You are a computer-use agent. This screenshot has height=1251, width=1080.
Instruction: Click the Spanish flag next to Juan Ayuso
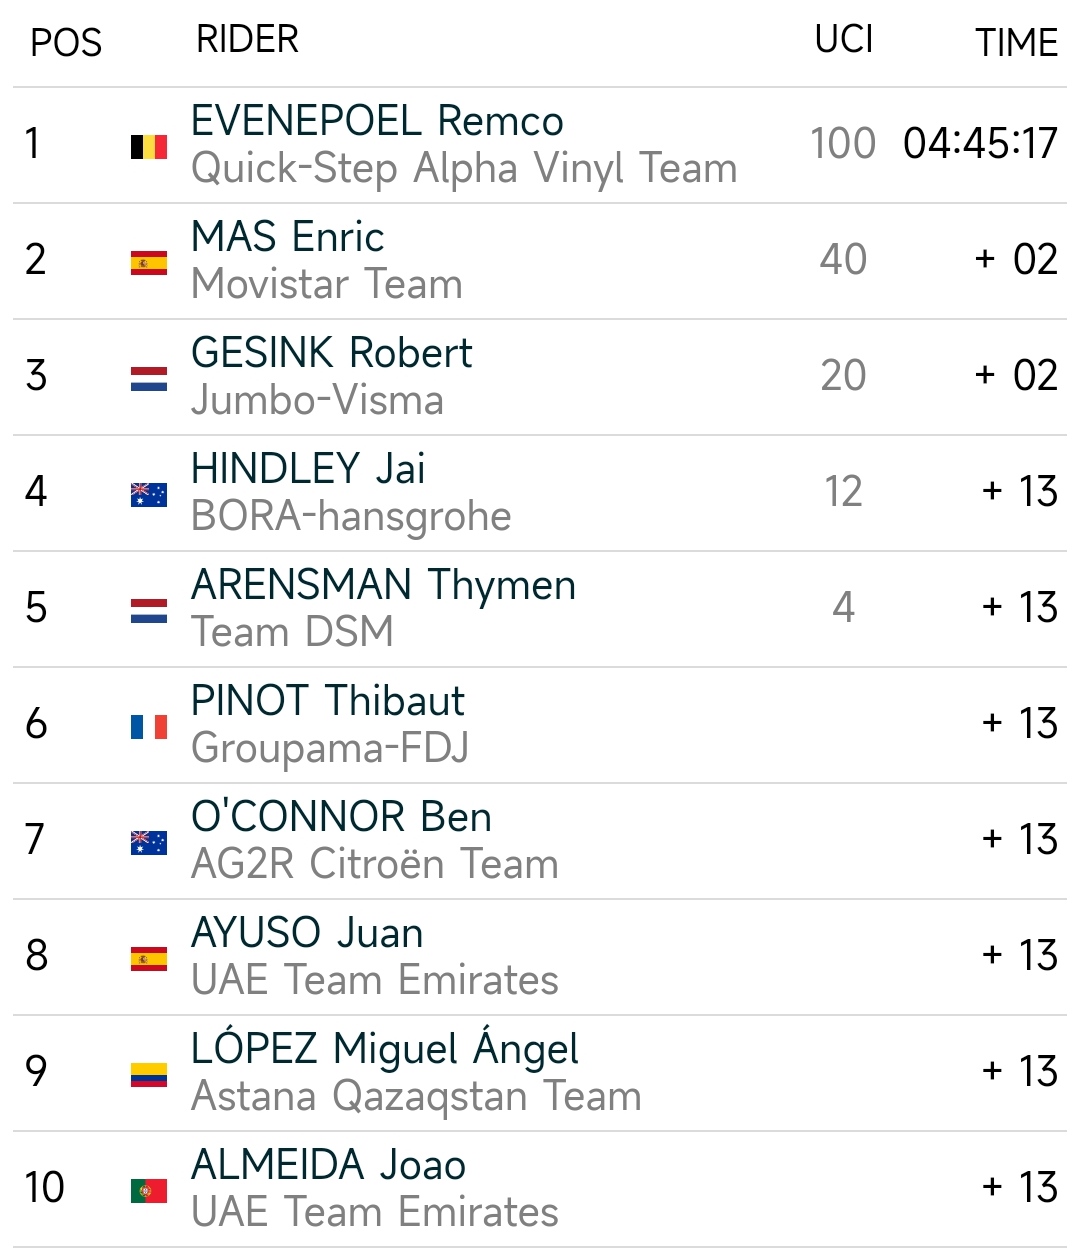(148, 959)
